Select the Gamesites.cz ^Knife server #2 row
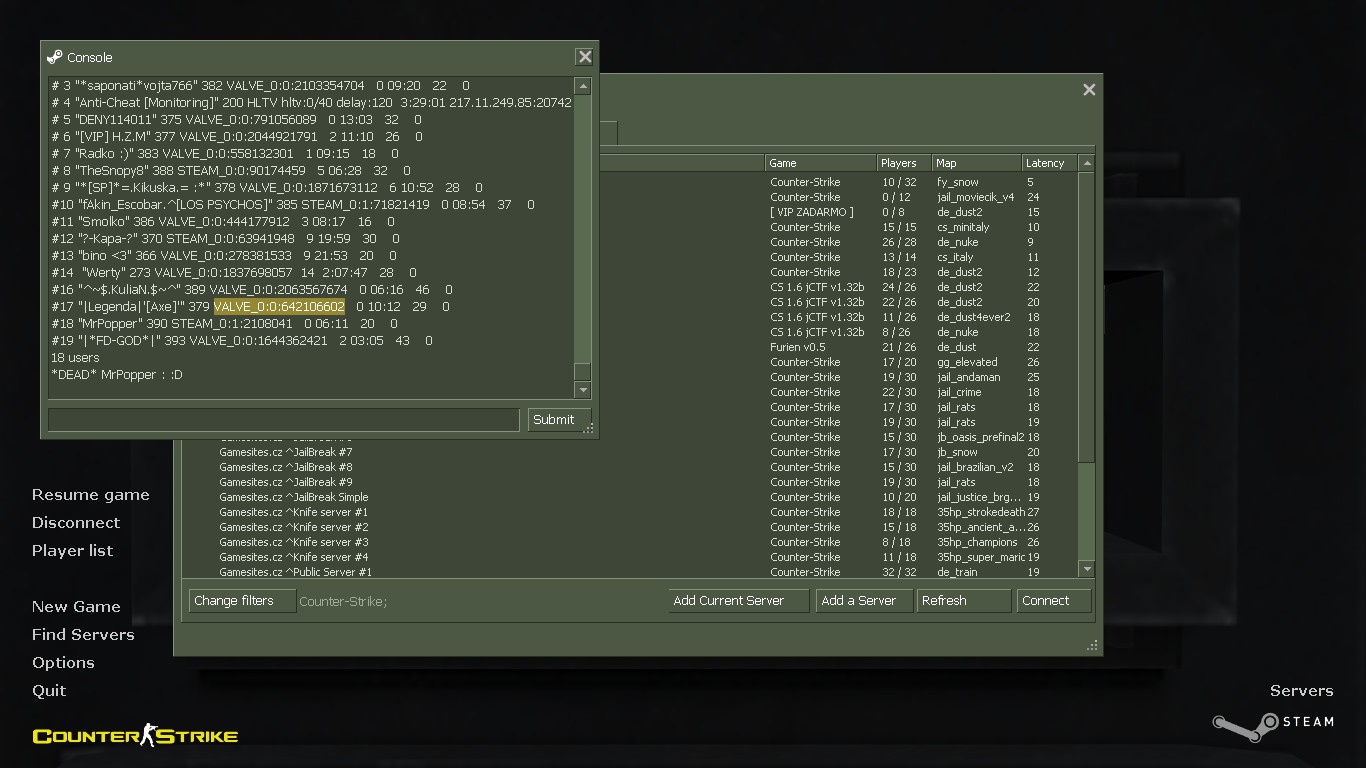Image resolution: width=1366 pixels, height=768 pixels. click(294, 527)
